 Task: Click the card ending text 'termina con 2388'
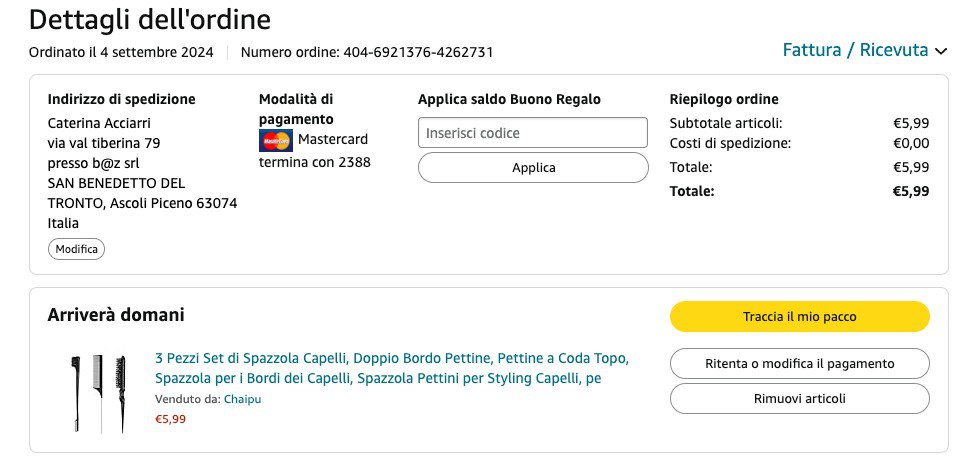click(314, 162)
